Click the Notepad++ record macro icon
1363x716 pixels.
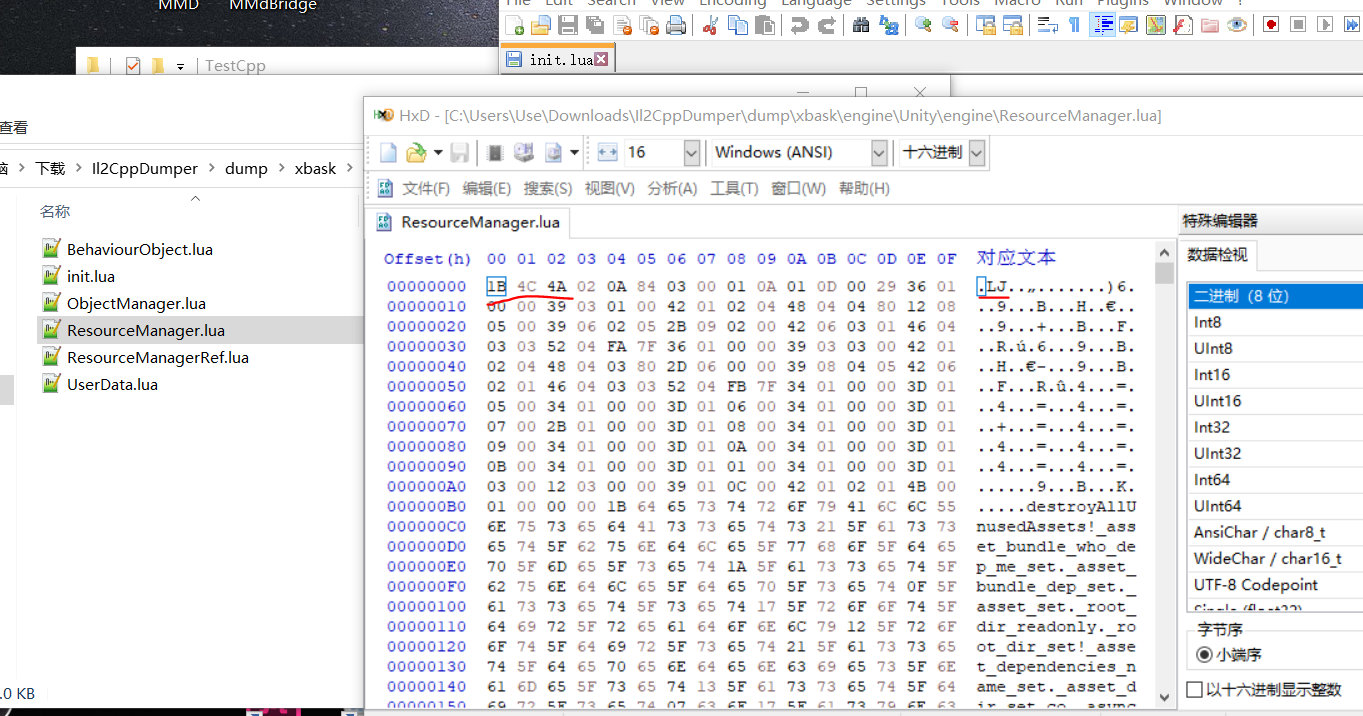1270,26
